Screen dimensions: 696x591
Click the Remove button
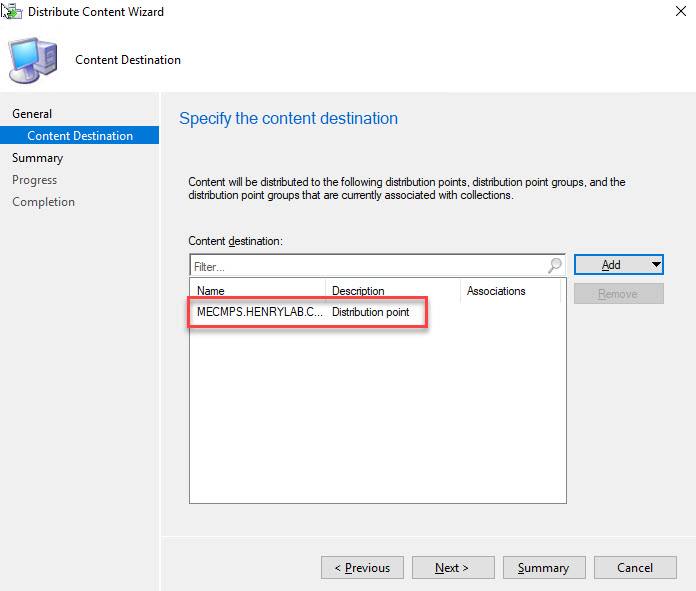click(618, 294)
